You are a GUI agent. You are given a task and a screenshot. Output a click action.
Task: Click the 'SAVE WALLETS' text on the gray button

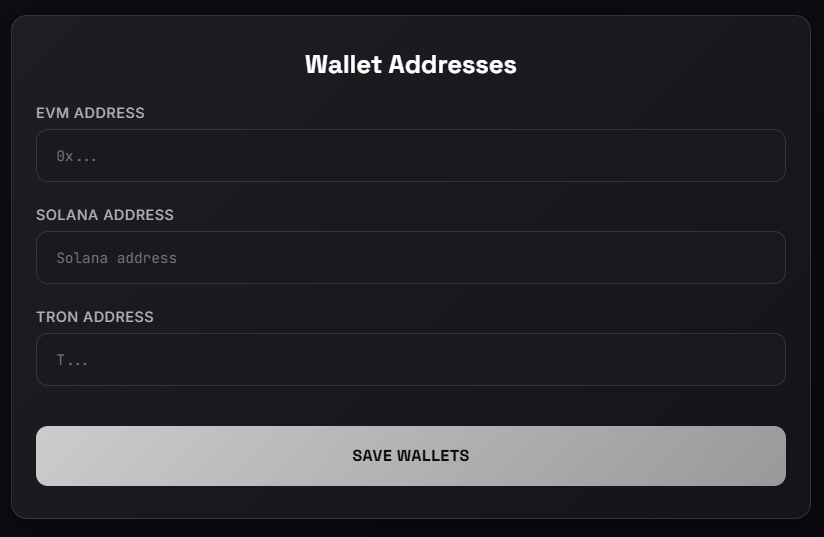(x=410, y=456)
